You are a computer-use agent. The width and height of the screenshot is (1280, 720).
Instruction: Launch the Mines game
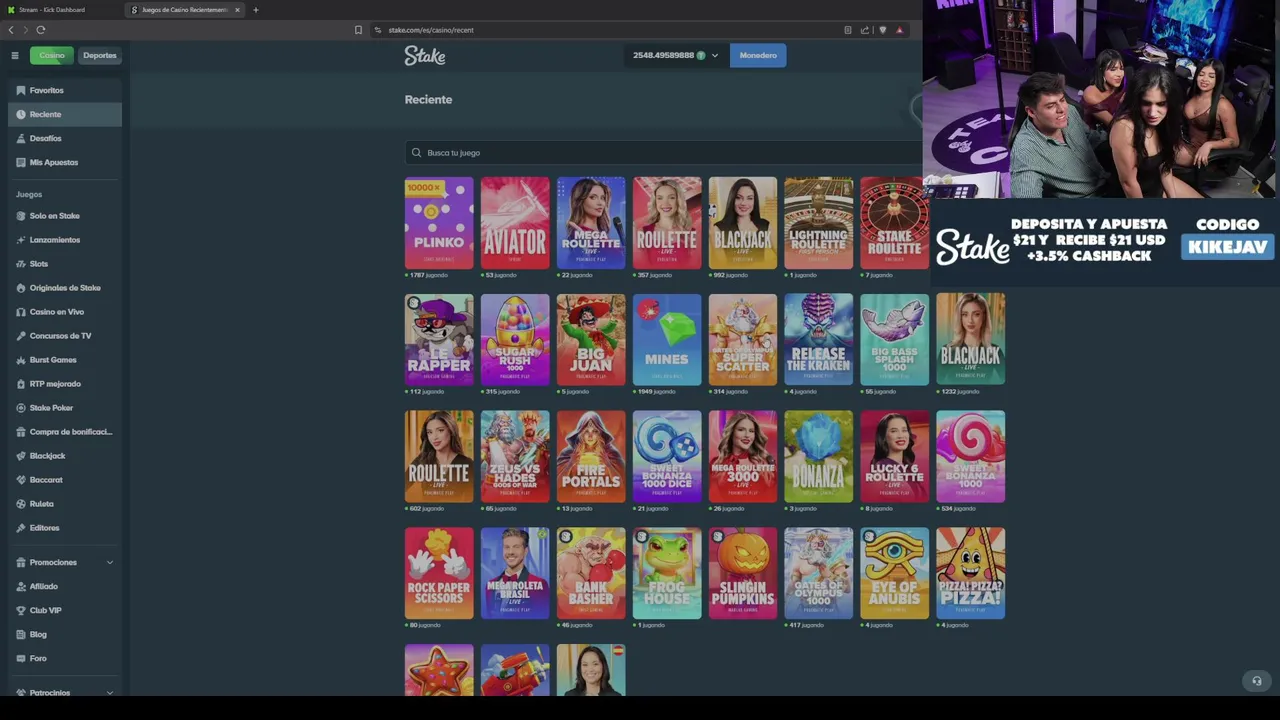667,340
